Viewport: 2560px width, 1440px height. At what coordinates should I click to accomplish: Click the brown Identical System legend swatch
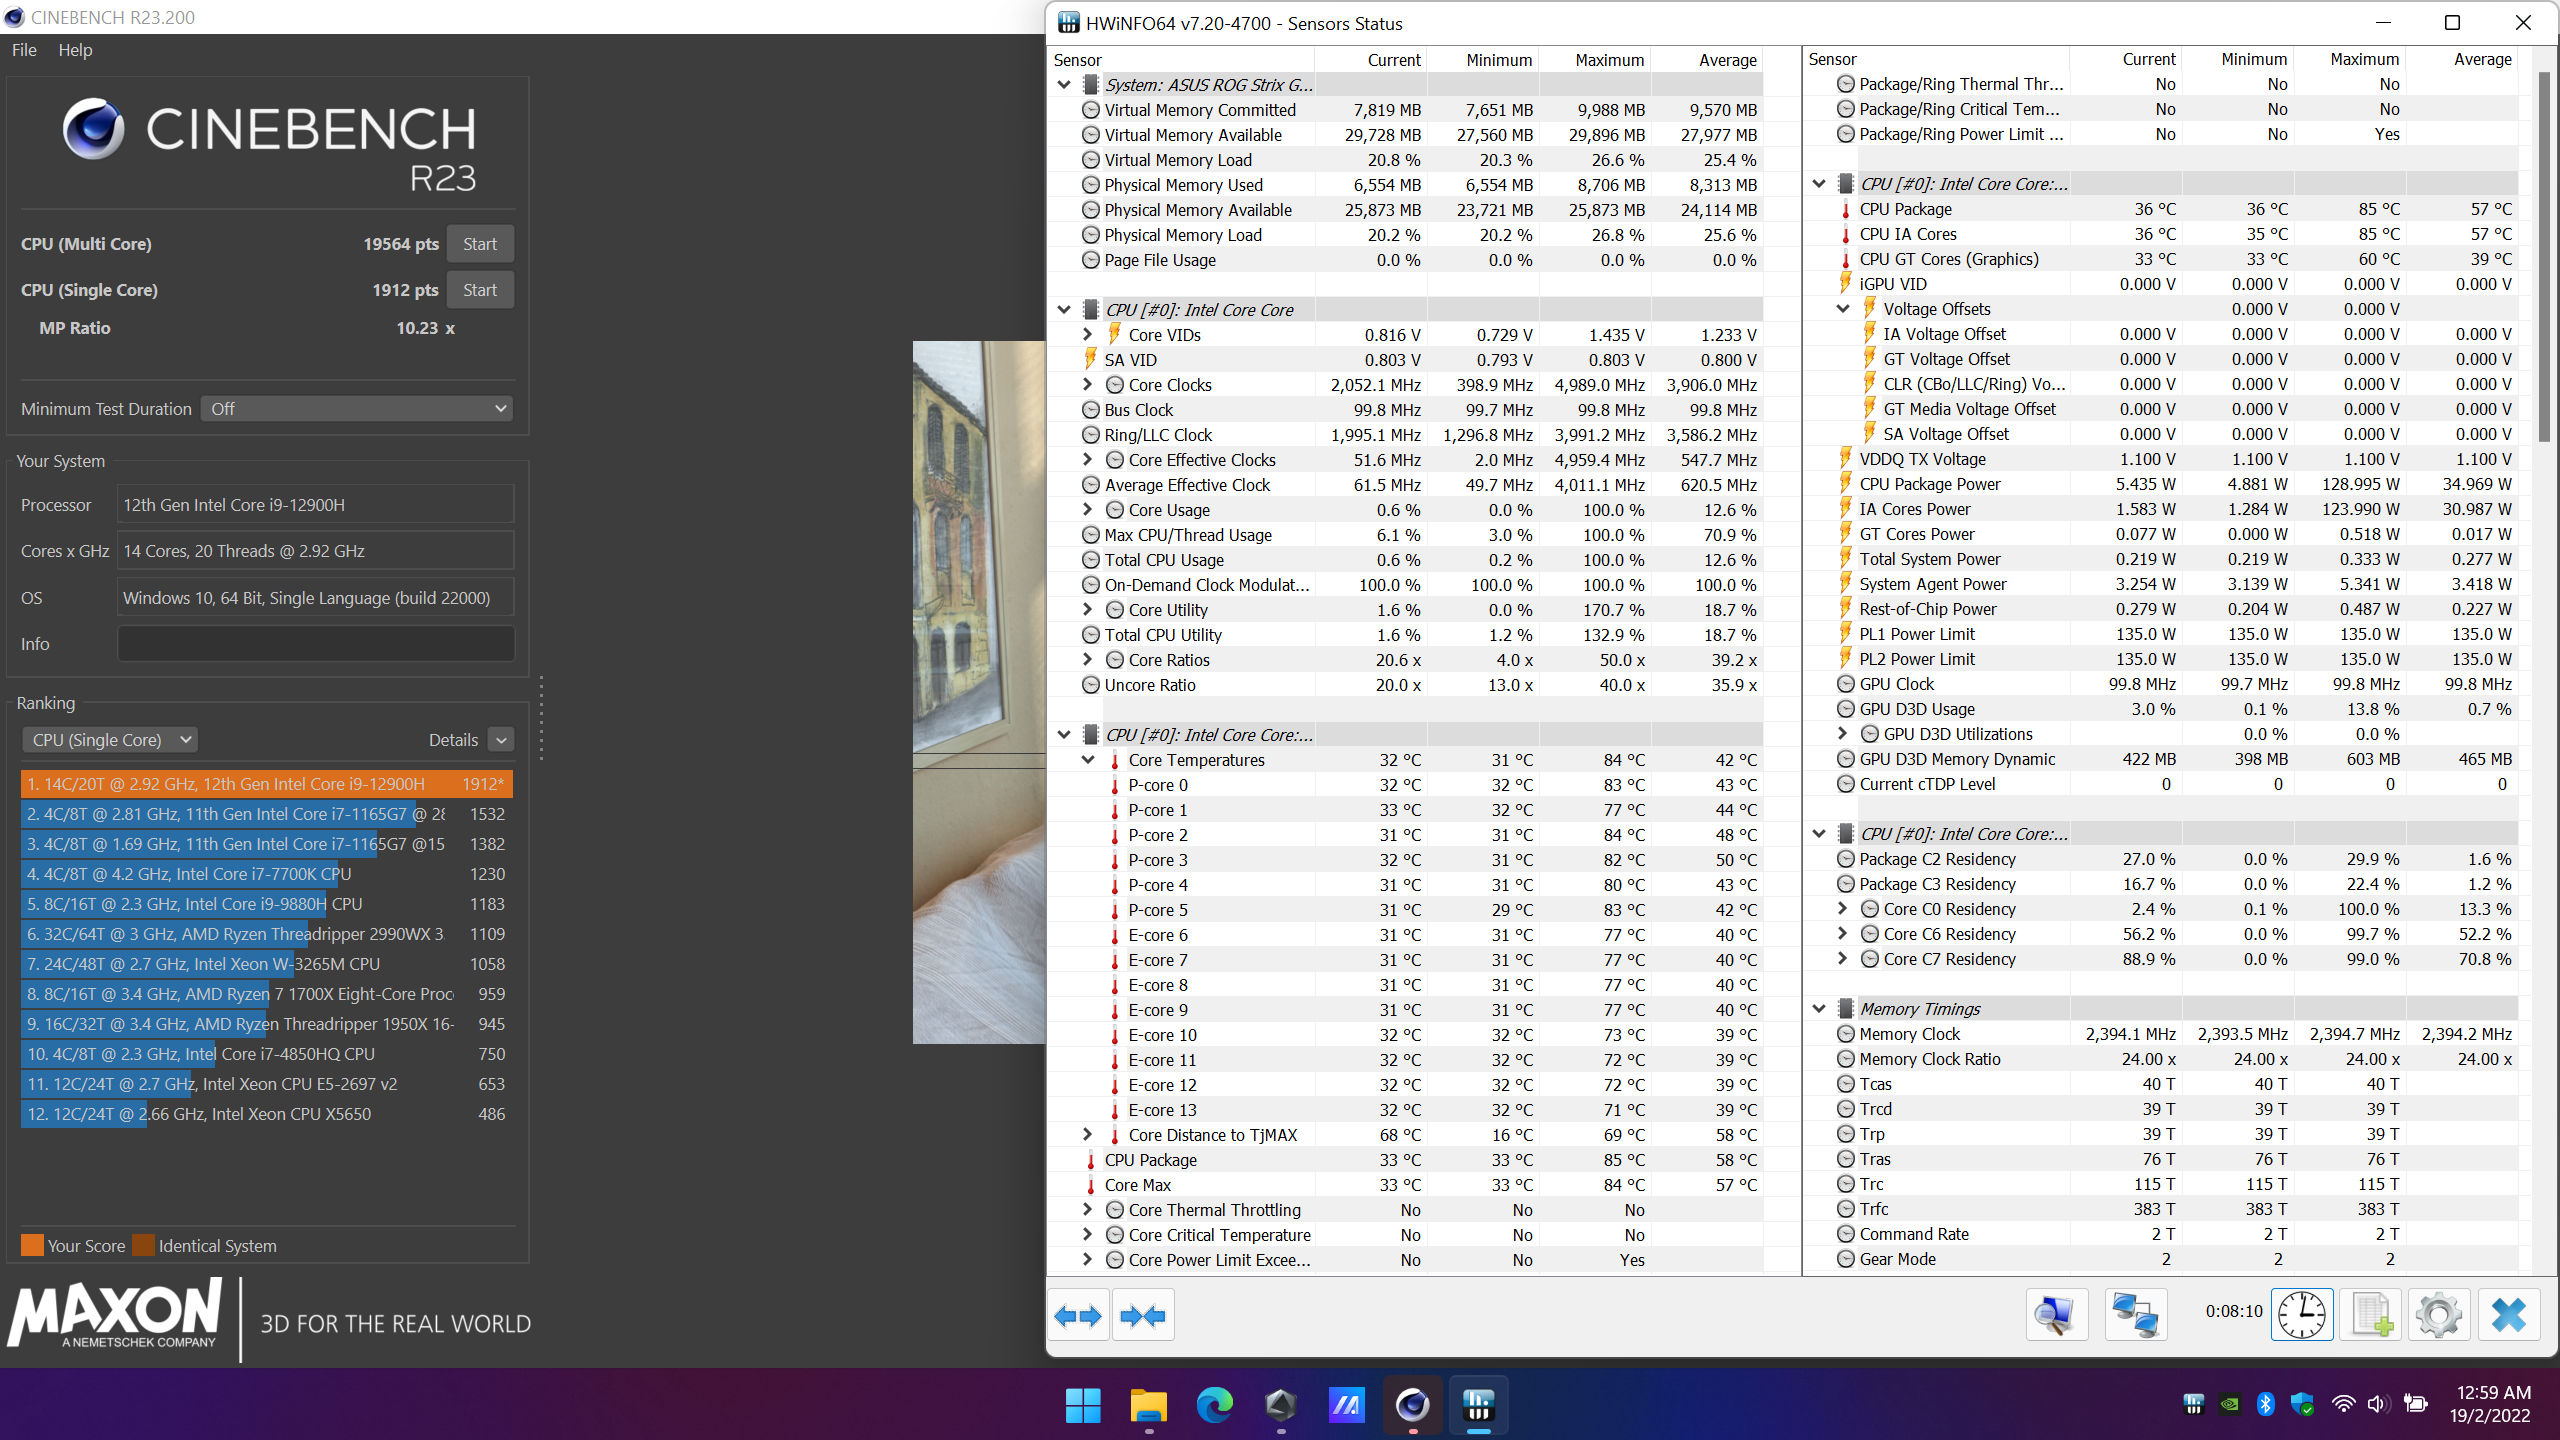(143, 1245)
